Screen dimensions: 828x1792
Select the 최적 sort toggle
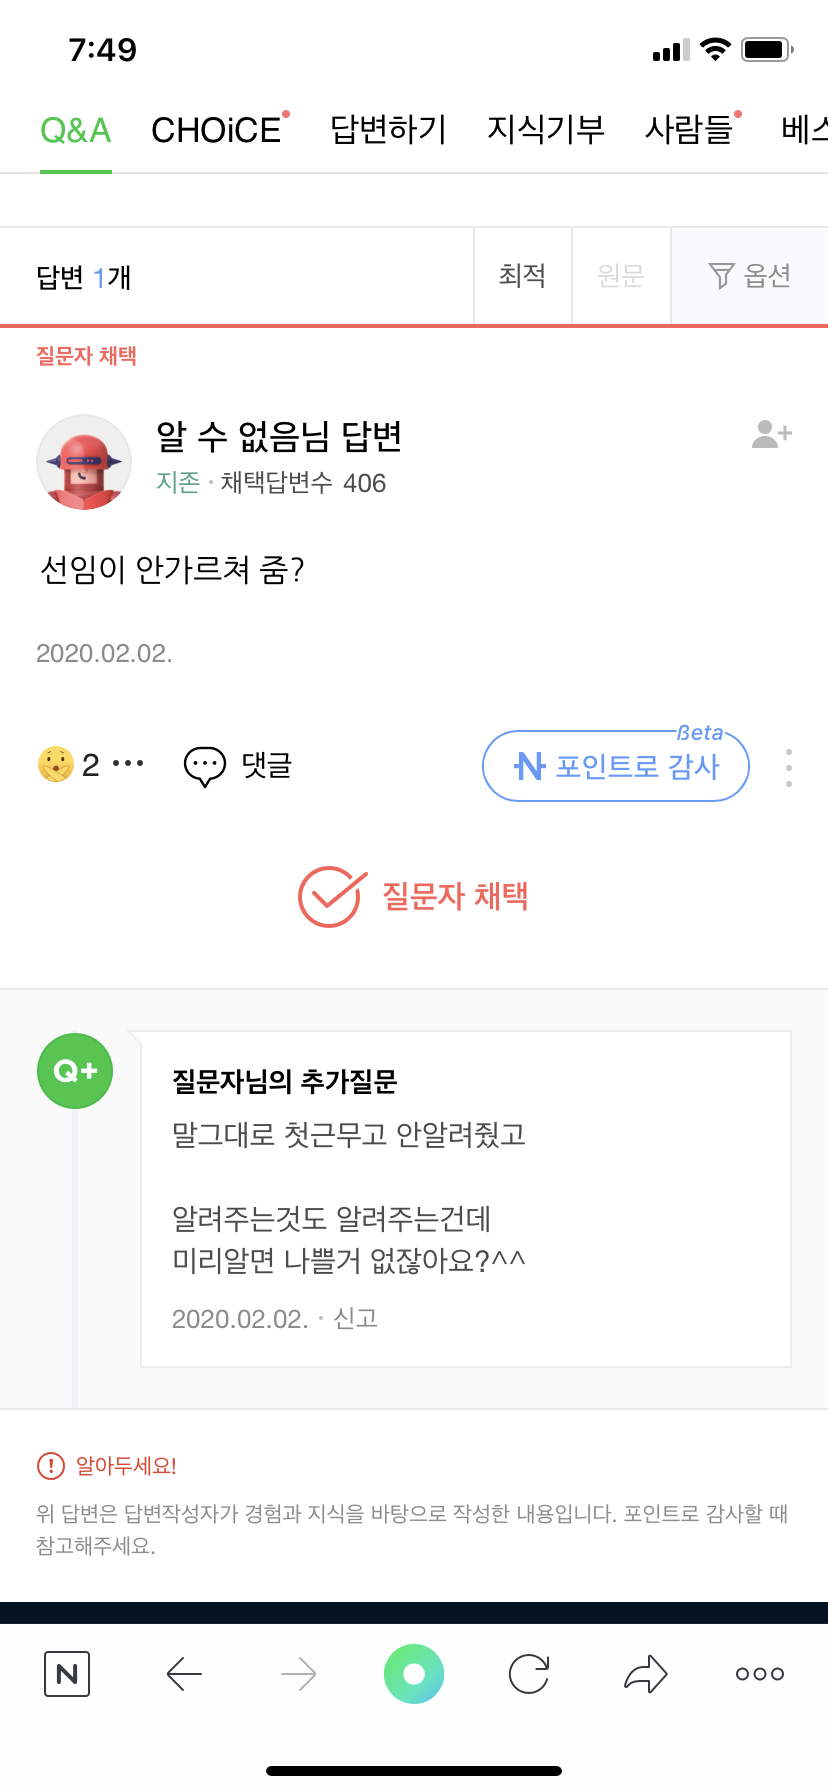pyautogui.click(x=522, y=276)
